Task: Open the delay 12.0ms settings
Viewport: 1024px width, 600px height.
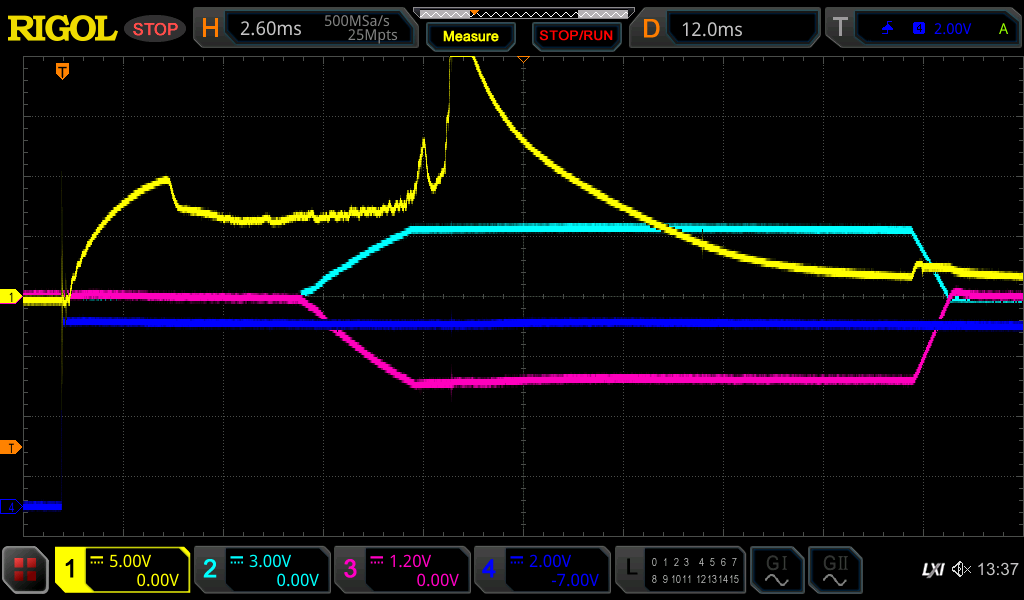Action: tap(726, 29)
